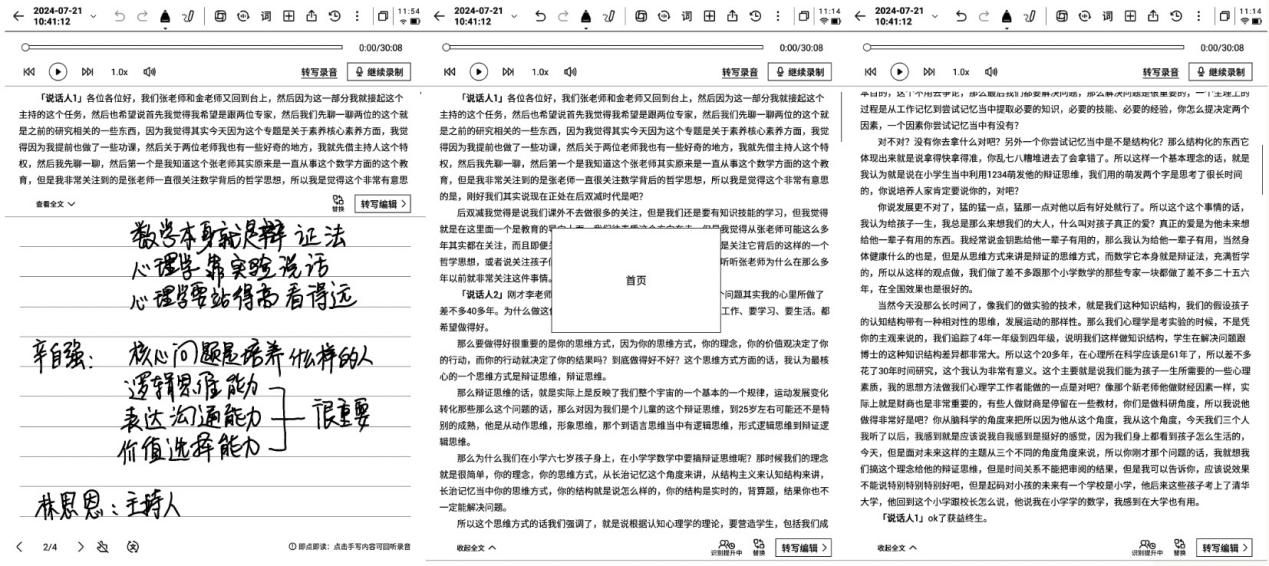This screenshot has width=1269, height=566.
Task: Select the pen tool in middle panel
Action: point(586,17)
